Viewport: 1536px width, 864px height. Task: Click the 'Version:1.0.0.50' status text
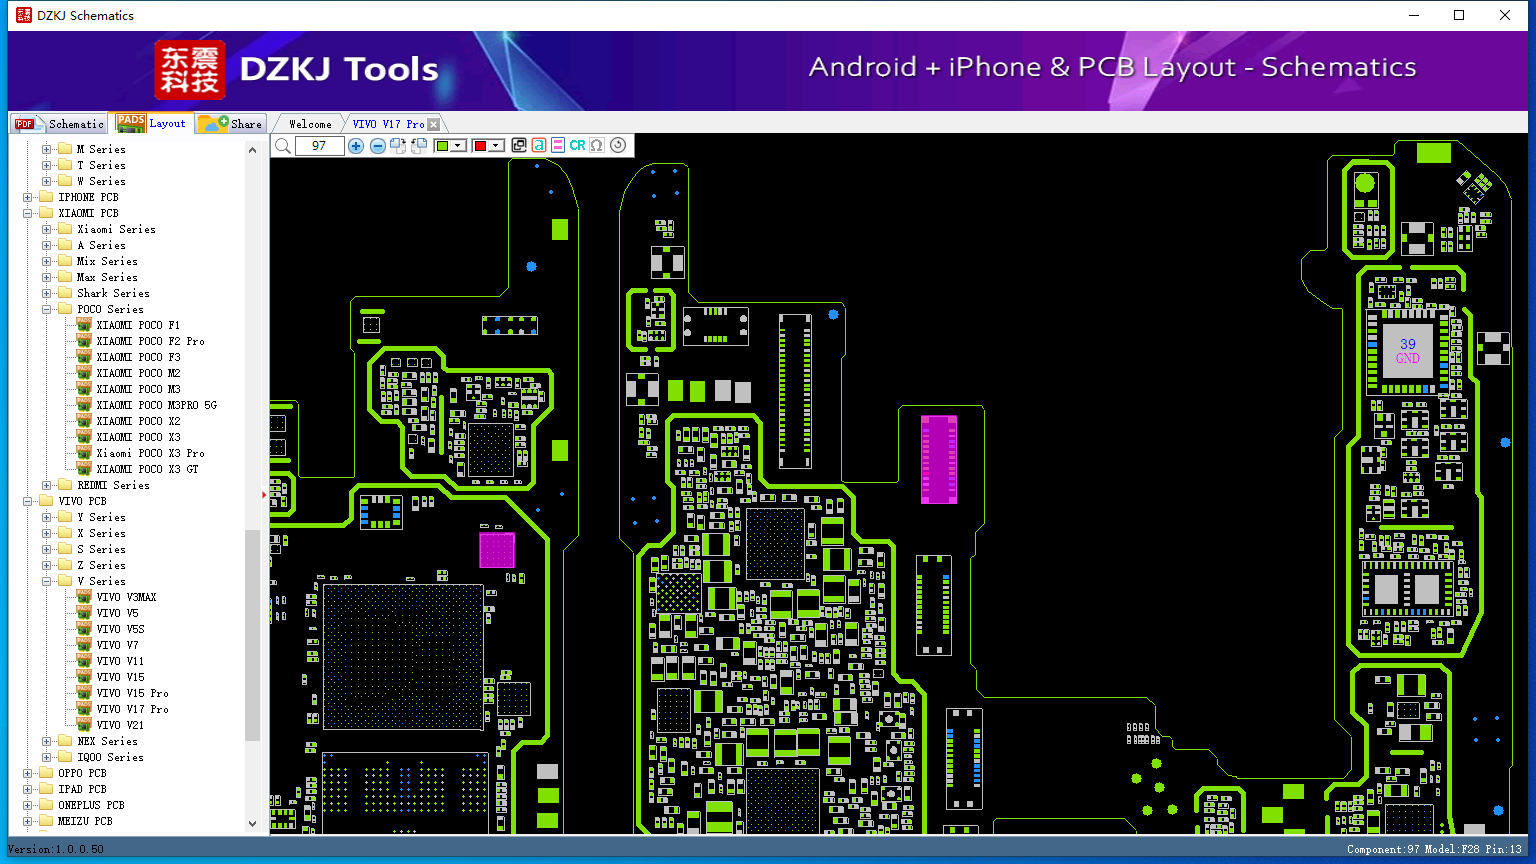[x=56, y=849]
